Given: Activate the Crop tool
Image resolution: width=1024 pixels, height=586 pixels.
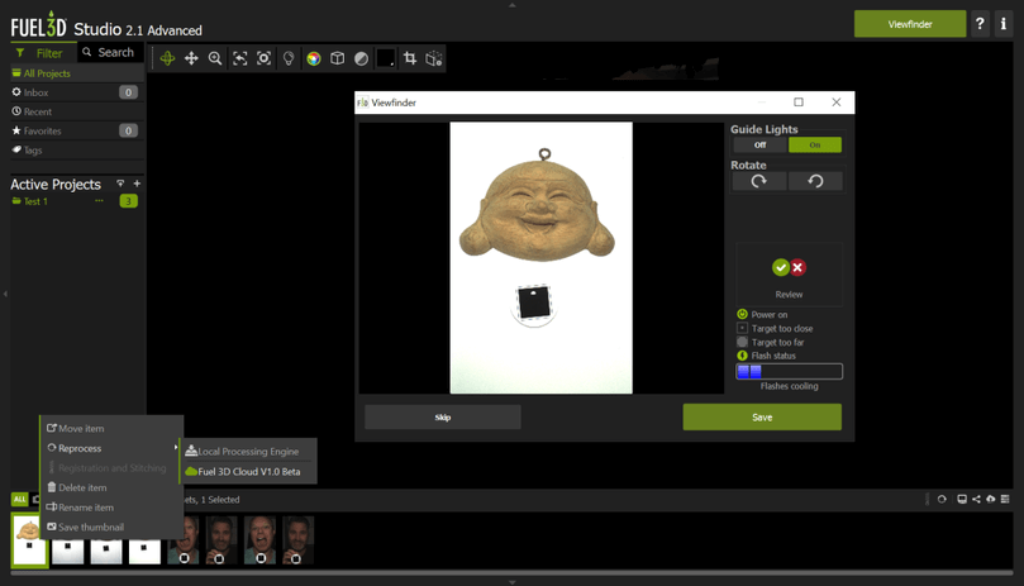Looking at the screenshot, I should click(411, 59).
